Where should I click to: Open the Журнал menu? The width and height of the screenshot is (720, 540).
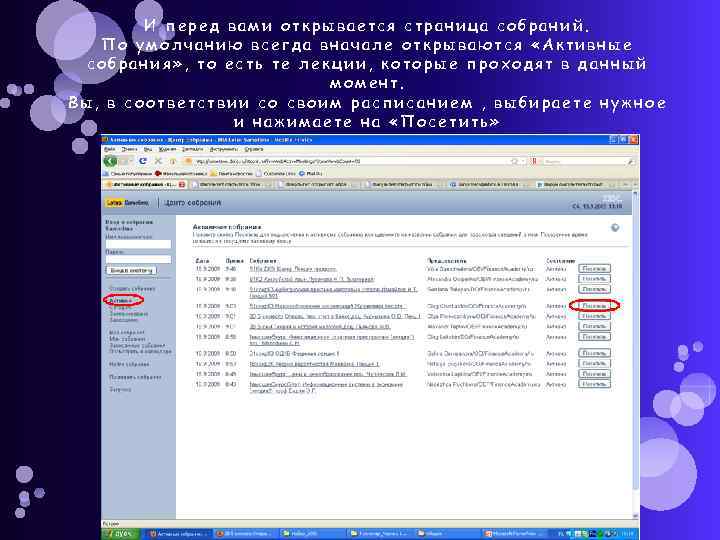(168, 149)
